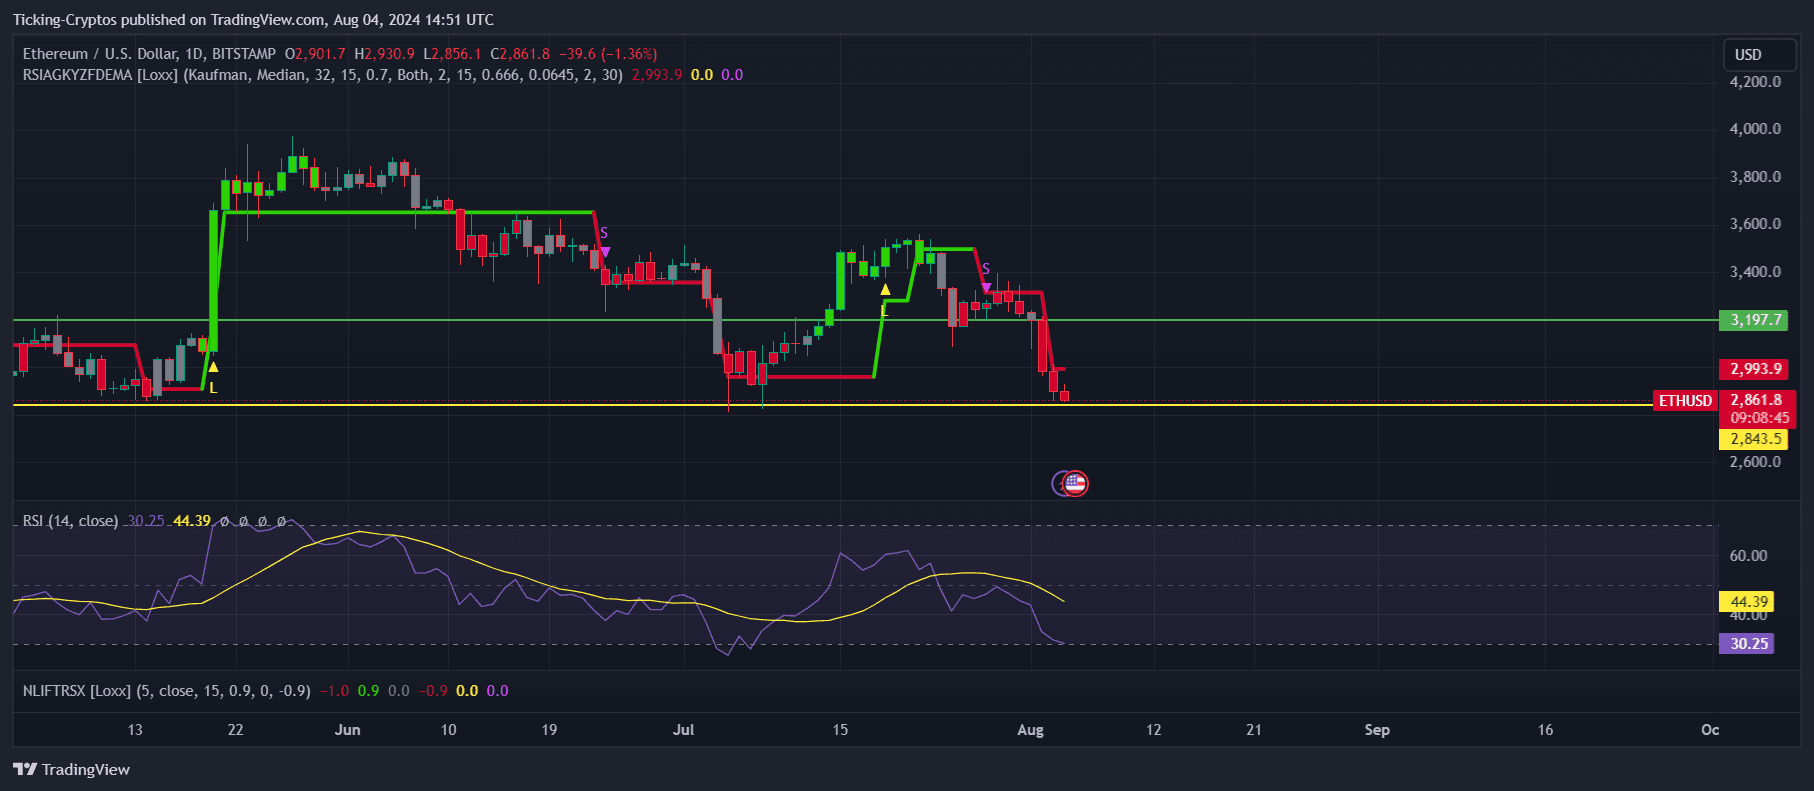This screenshot has width=1814, height=791.
Task: Click the low value L2,856.1 in legend
Action: 452,54
